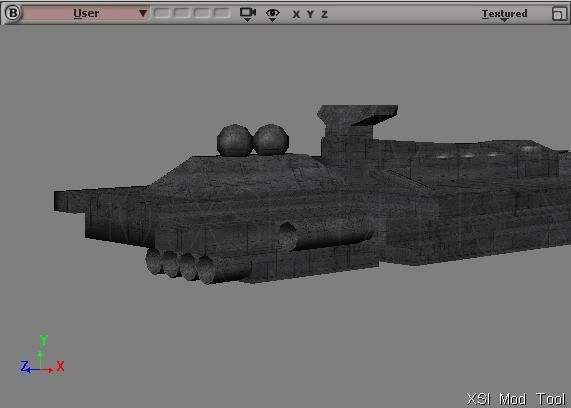
Task: Click the viewport maximize icon
Action: tap(559, 14)
